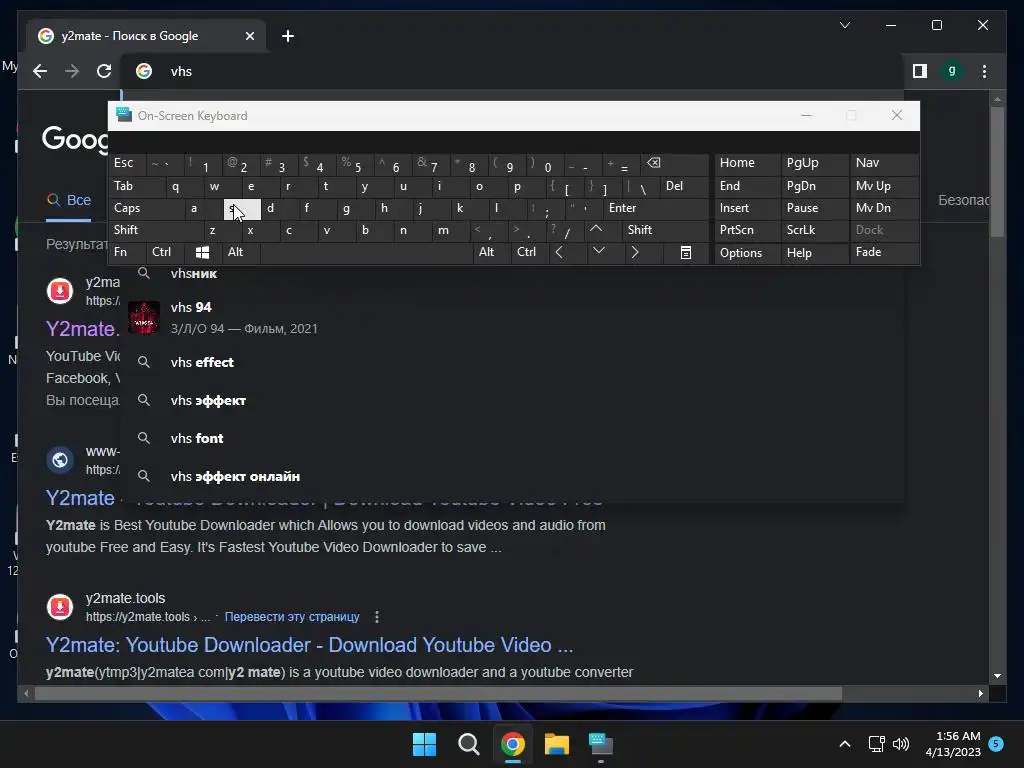Select suggestion 'vhs эффект онлайн'
Image resolution: width=1024 pixels, height=768 pixels.
coord(513,476)
